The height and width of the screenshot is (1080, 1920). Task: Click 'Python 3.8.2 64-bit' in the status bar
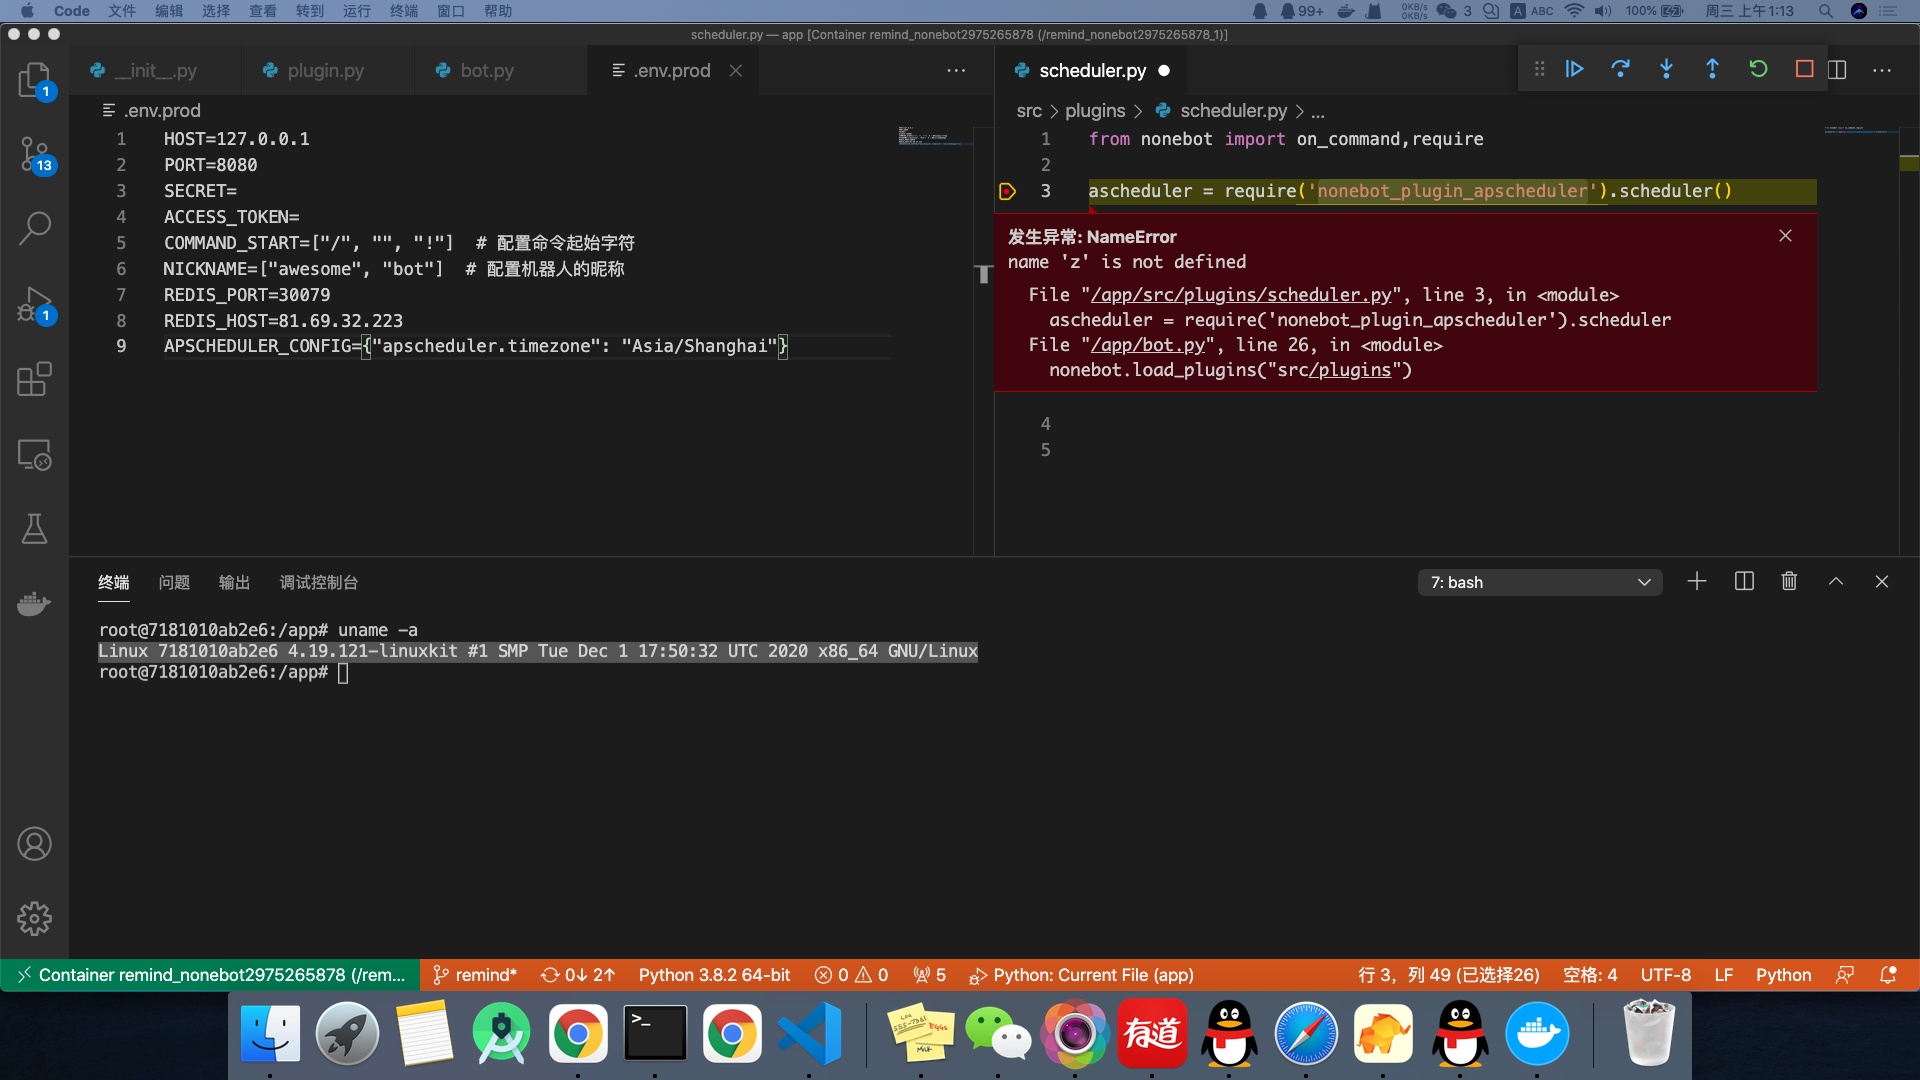pyautogui.click(x=714, y=975)
